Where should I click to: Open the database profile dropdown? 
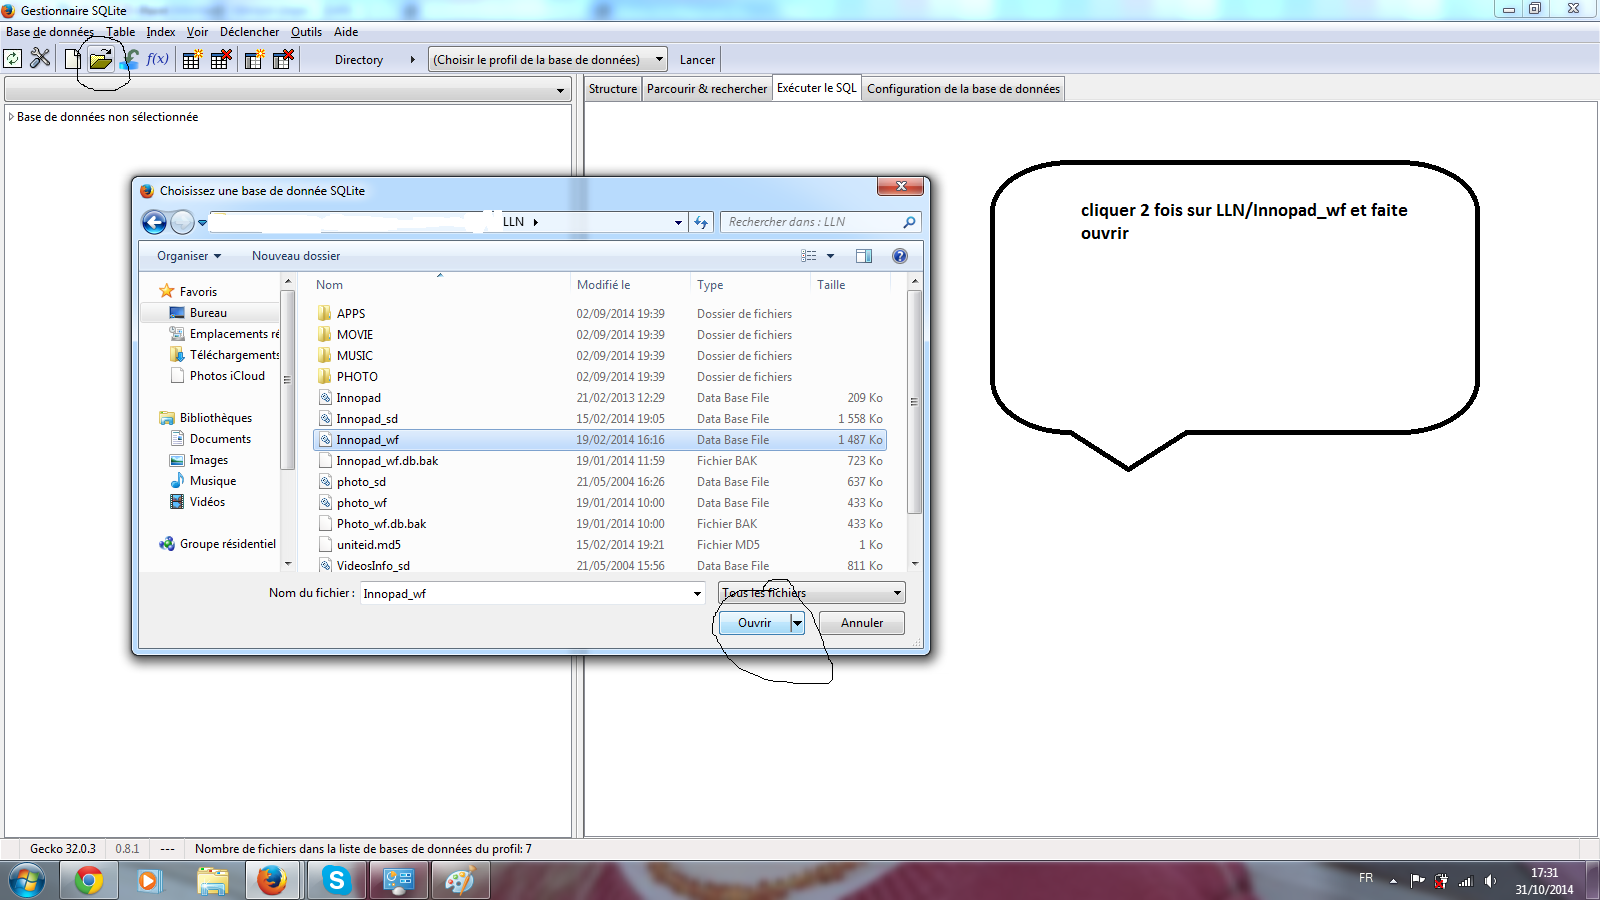548,60
